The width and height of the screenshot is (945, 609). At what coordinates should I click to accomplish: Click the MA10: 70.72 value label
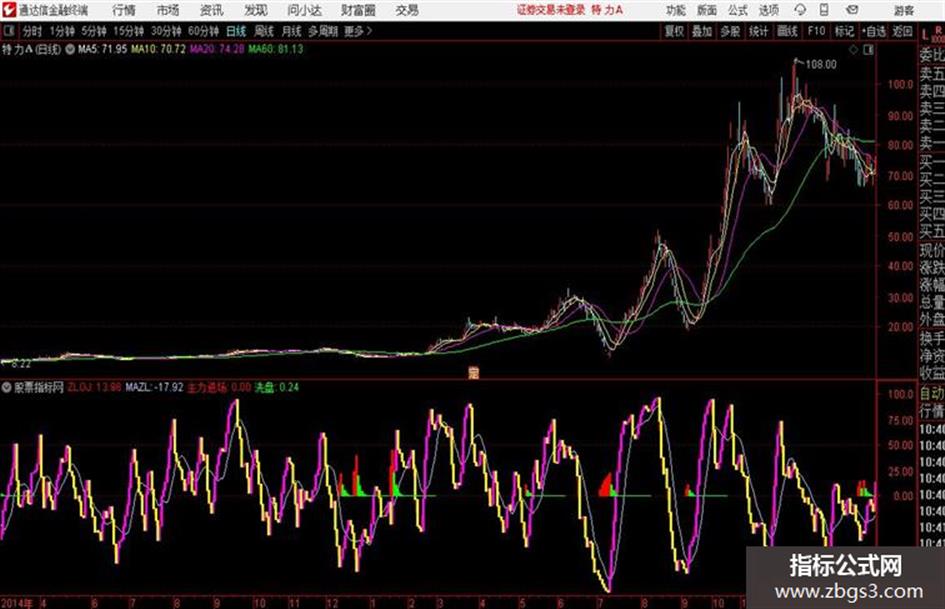pos(159,49)
